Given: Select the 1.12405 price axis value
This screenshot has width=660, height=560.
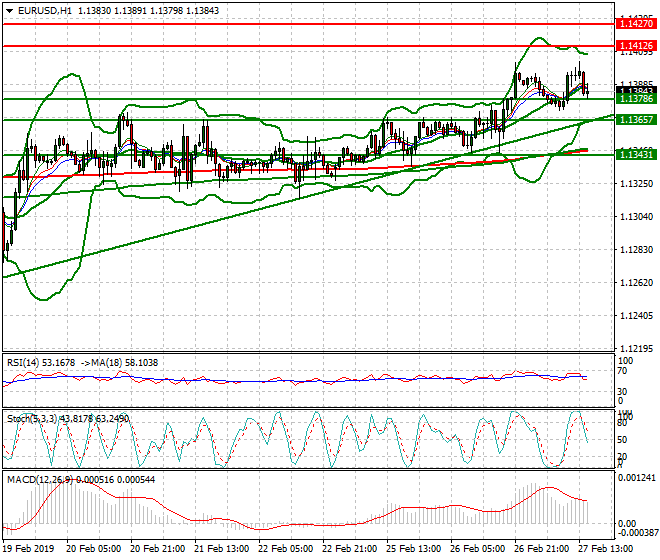Looking at the screenshot, I should pos(637,315).
